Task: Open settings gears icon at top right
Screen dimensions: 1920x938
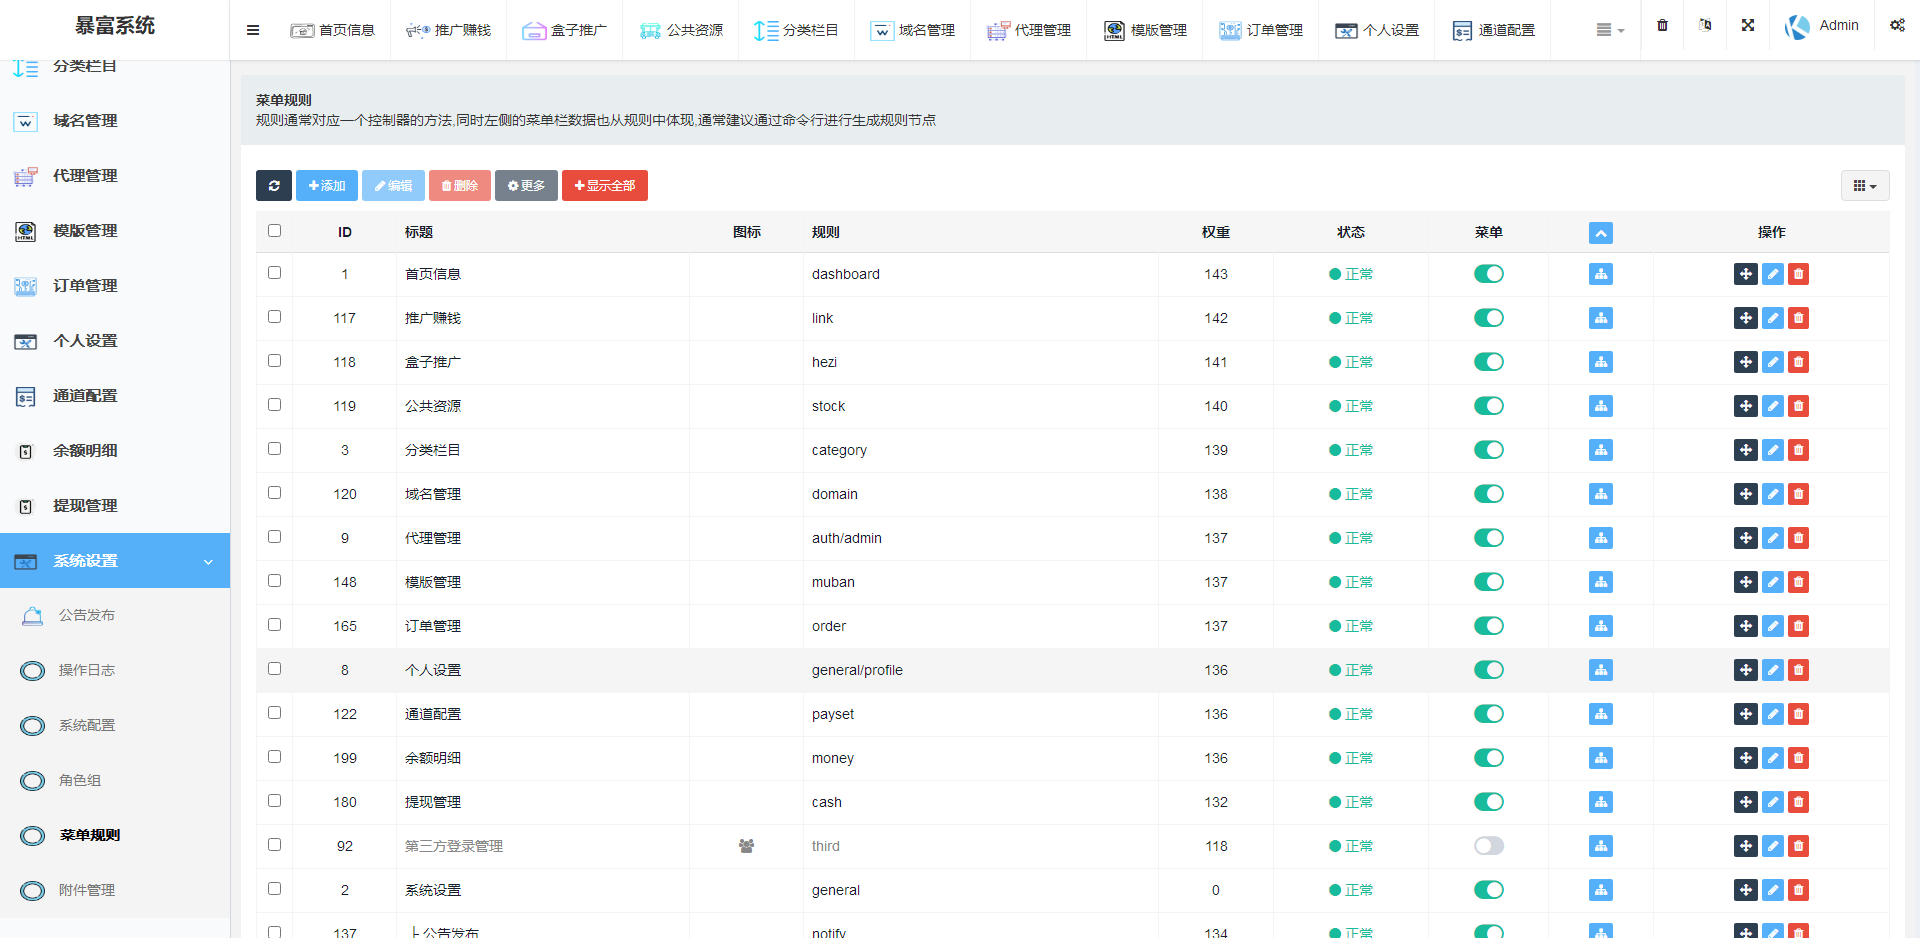Action: [1896, 26]
